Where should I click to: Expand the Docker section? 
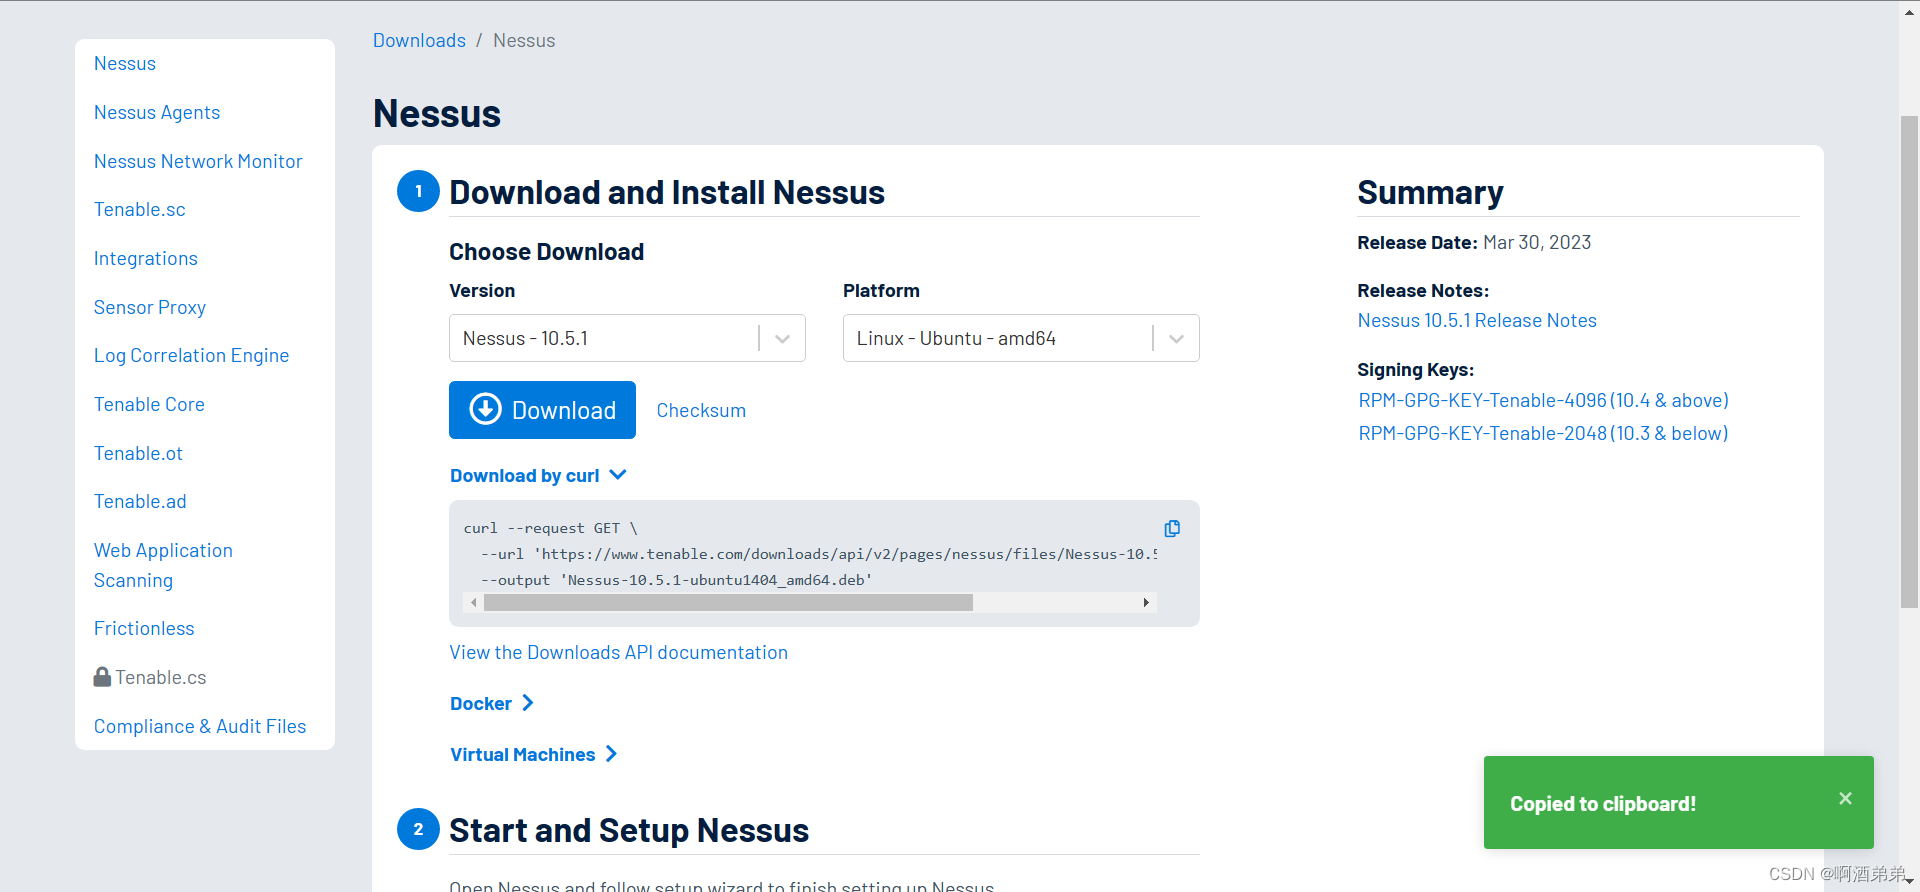[x=492, y=703]
